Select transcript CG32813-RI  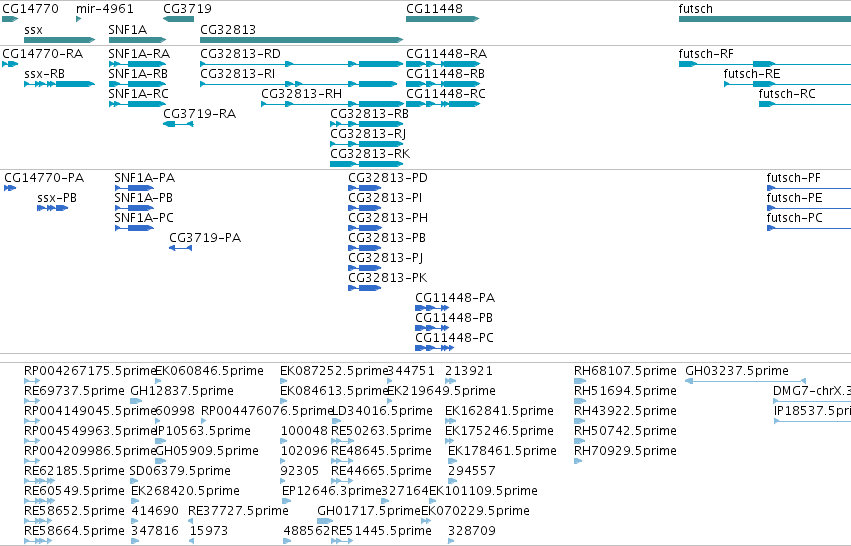238,74
